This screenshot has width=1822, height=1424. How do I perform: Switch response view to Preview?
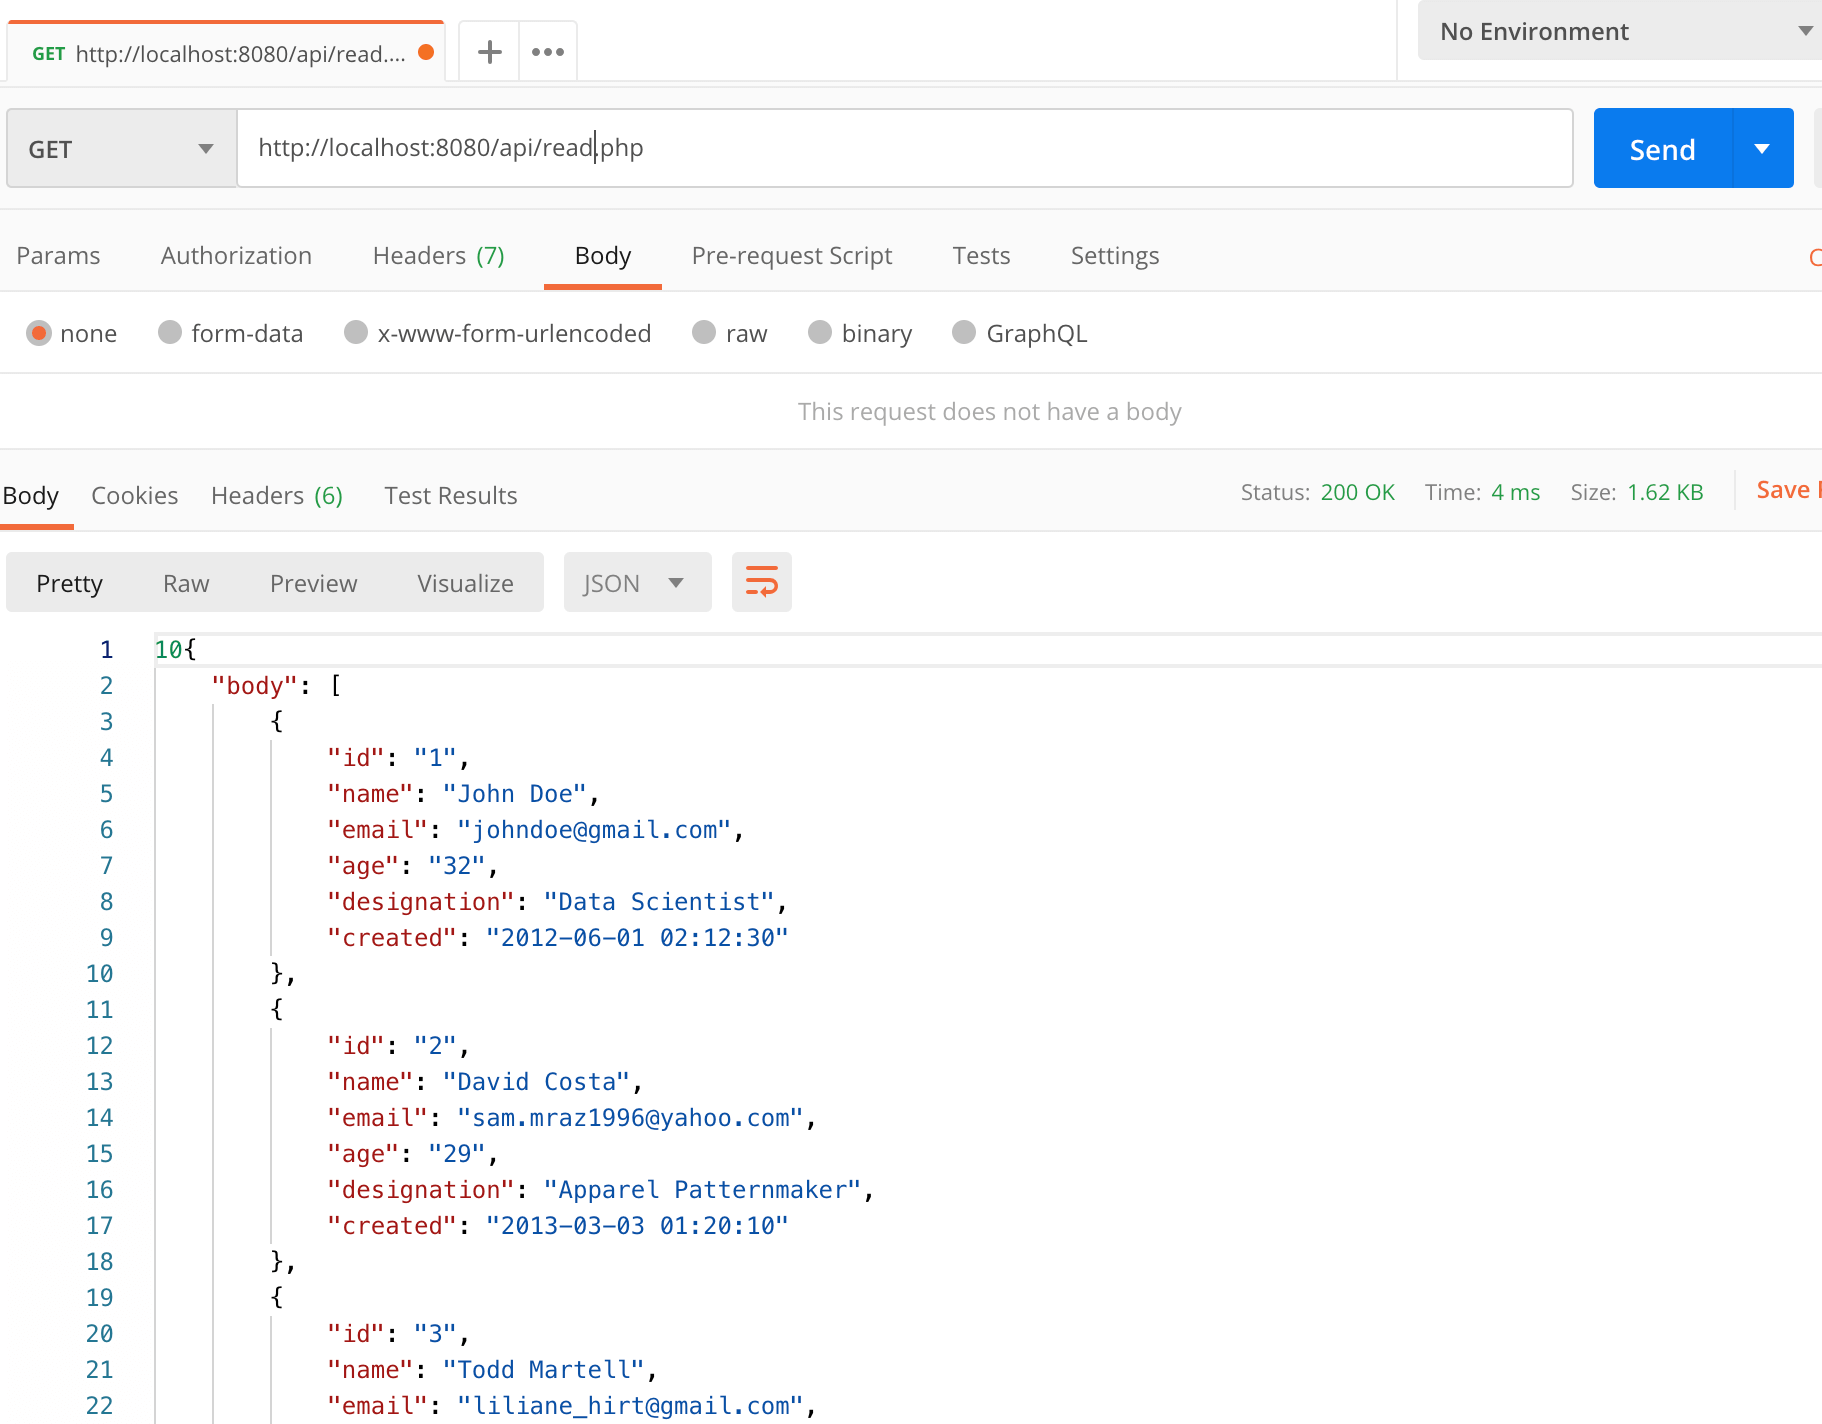coord(313,583)
